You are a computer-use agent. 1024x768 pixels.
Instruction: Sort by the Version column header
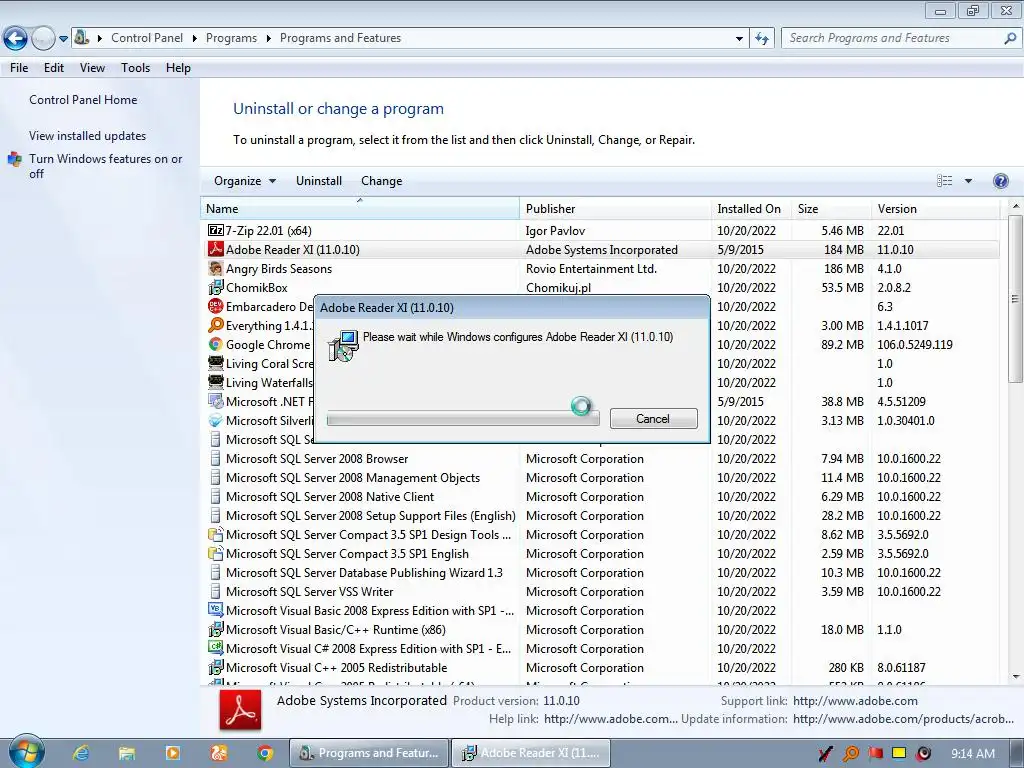coord(936,209)
